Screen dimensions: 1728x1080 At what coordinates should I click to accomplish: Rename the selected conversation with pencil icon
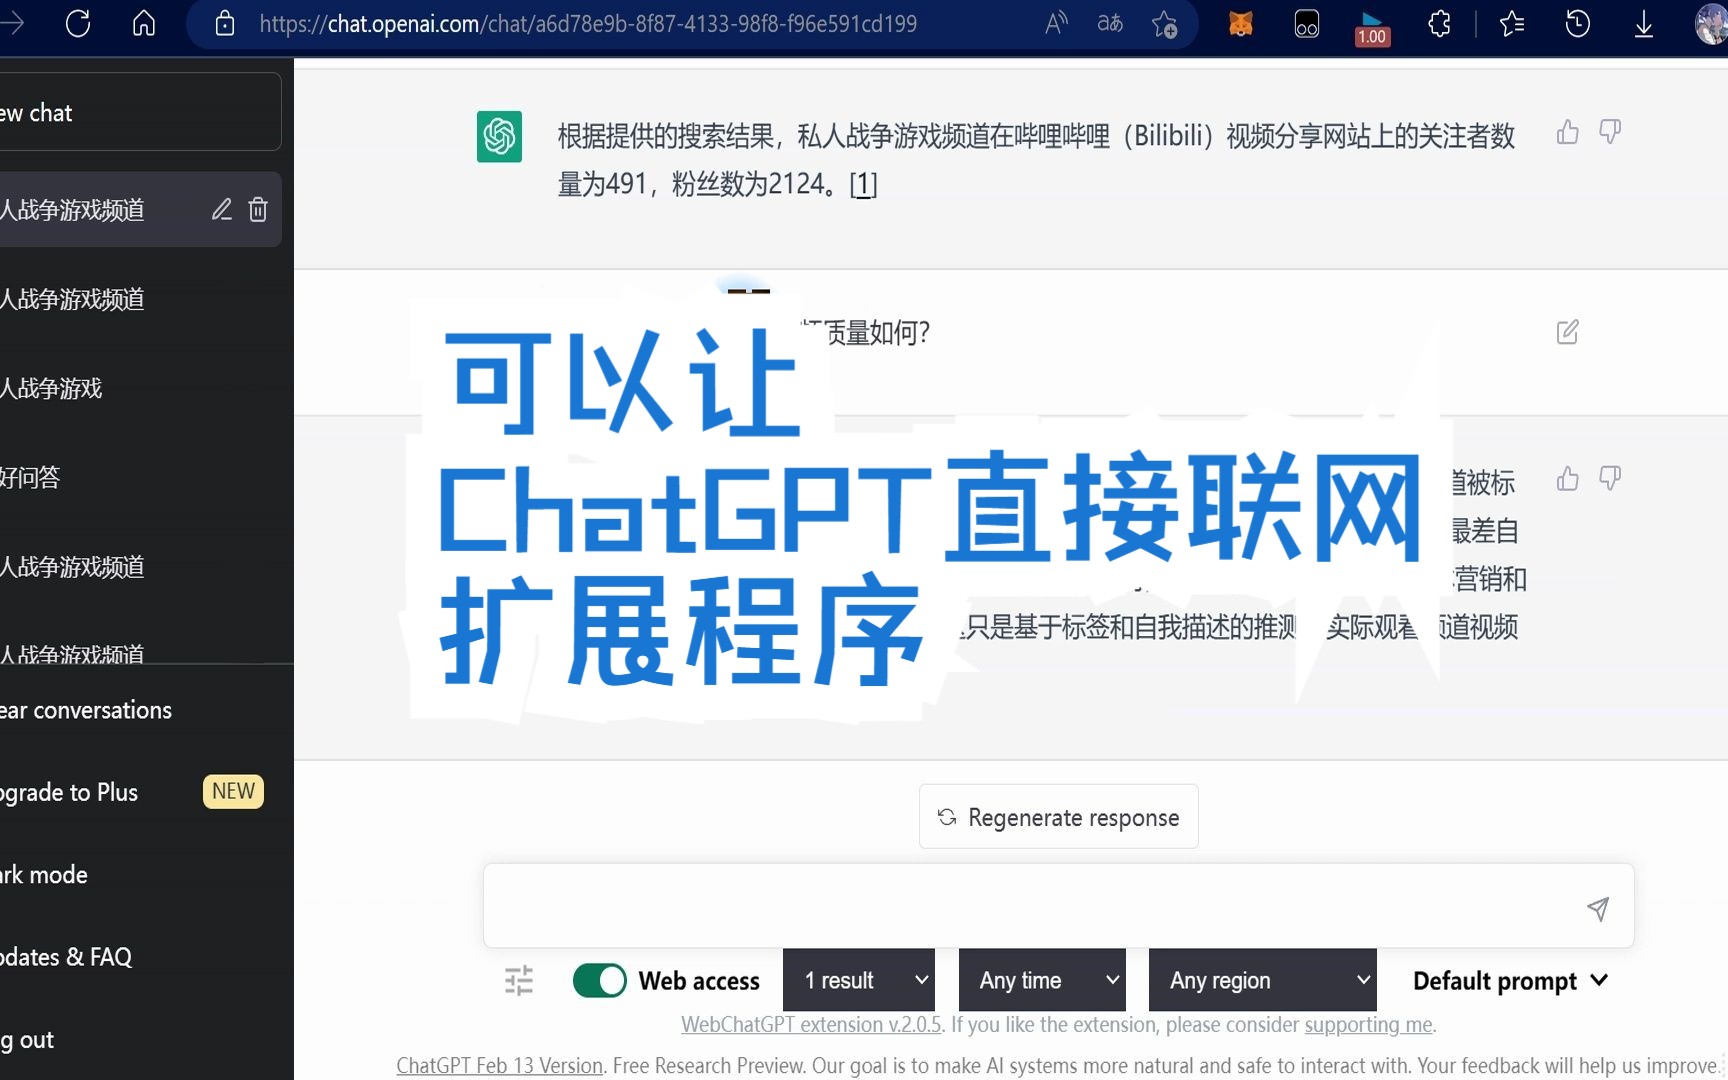point(222,209)
